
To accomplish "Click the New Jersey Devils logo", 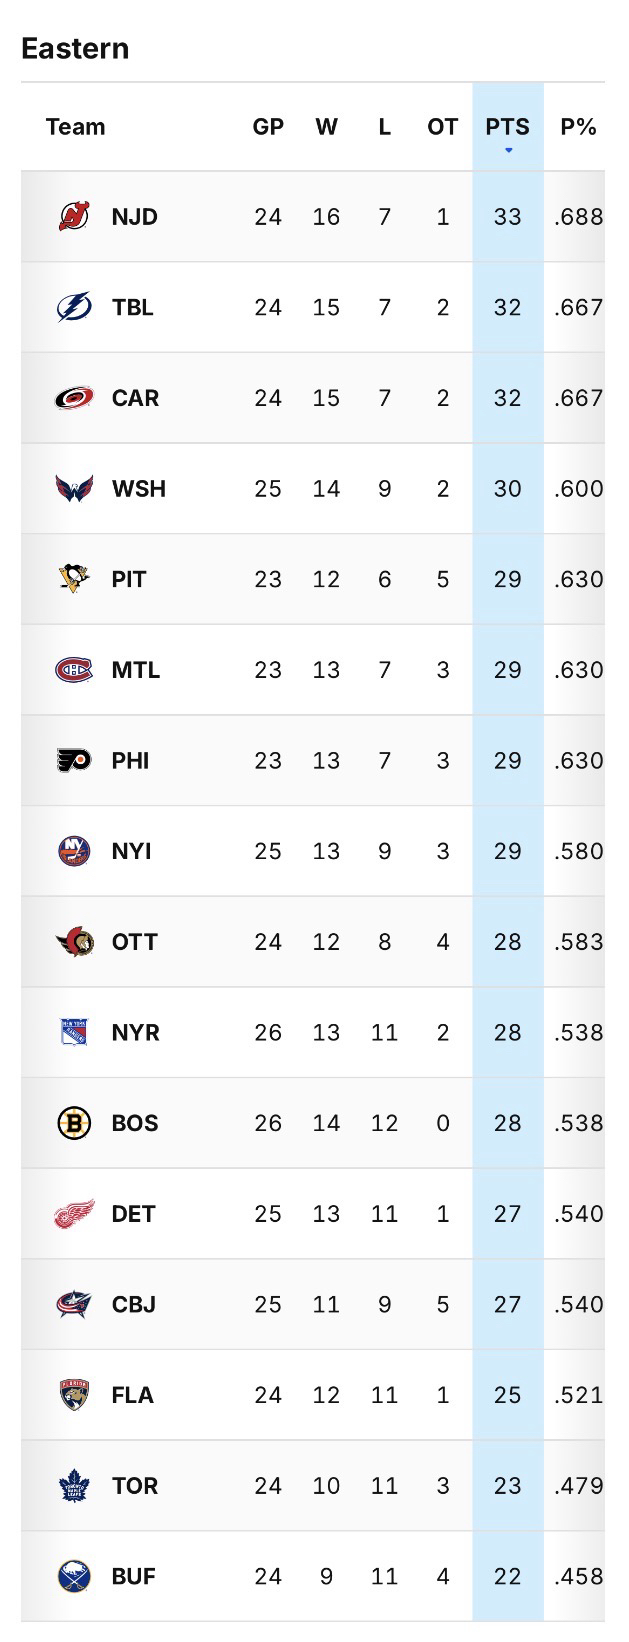I will pyautogui.click(x=74, y=217).
